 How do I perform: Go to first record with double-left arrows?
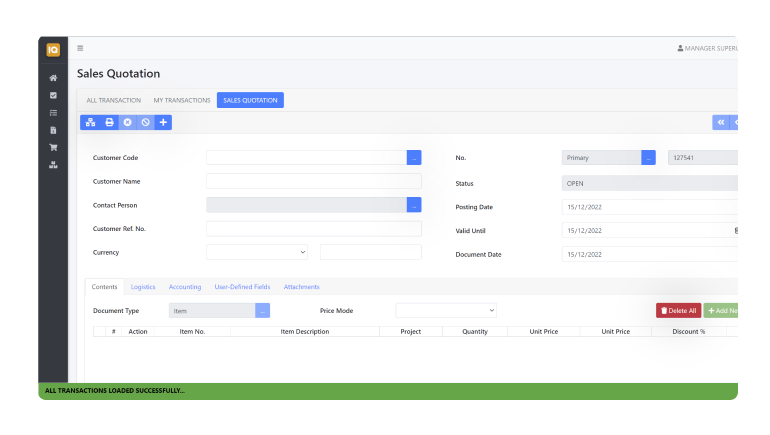pos(720,122)
